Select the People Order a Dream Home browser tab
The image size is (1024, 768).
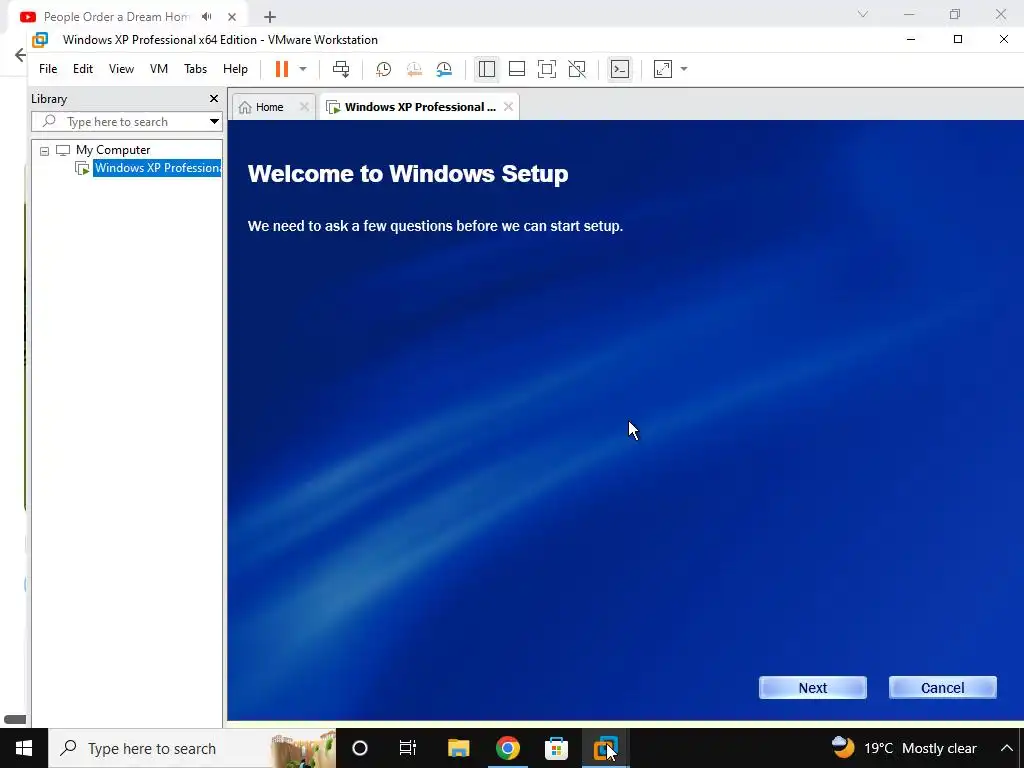[116, 17]
